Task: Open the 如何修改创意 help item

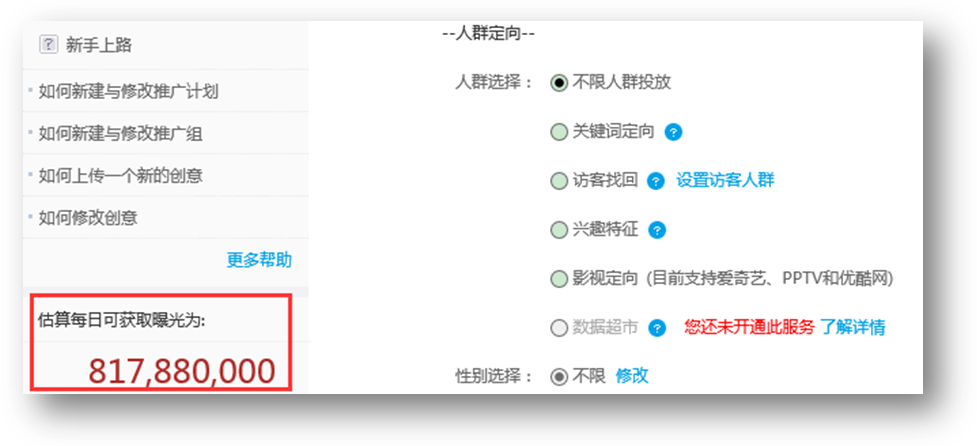Action: 88,218
